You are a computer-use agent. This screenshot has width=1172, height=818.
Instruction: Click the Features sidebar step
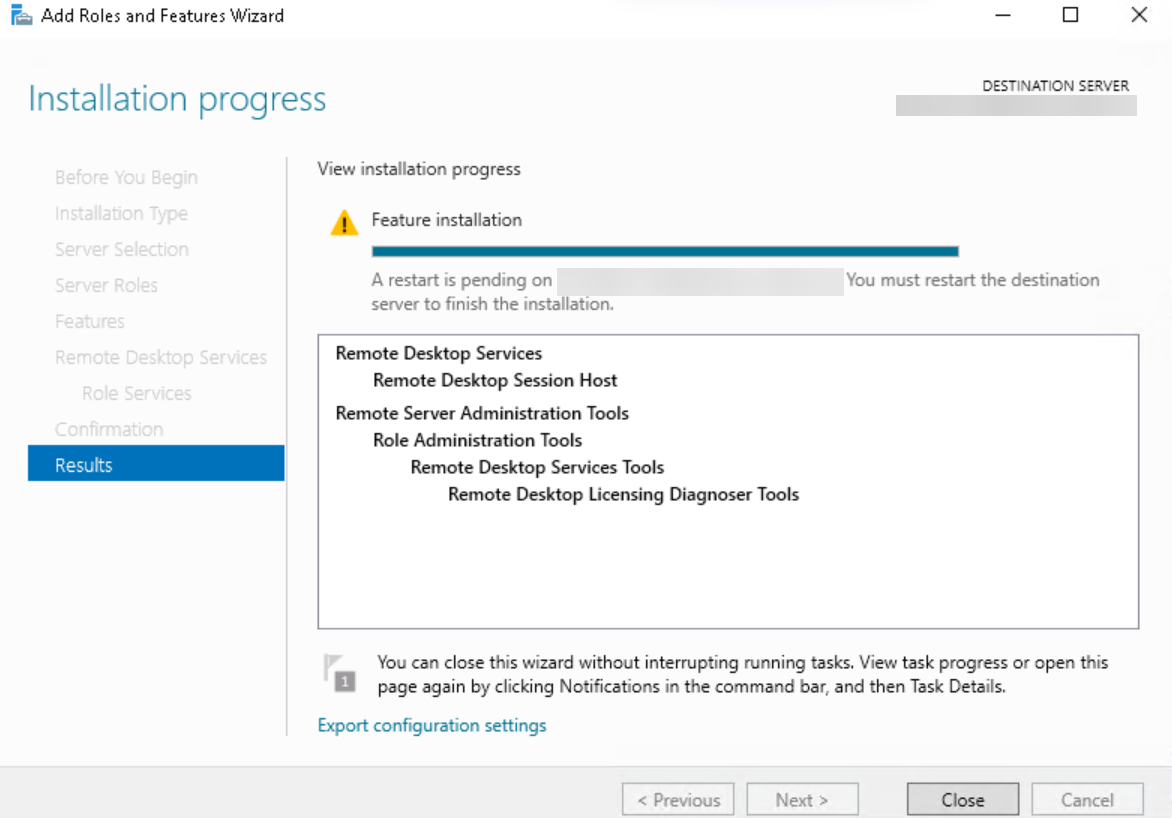point(89,321)
